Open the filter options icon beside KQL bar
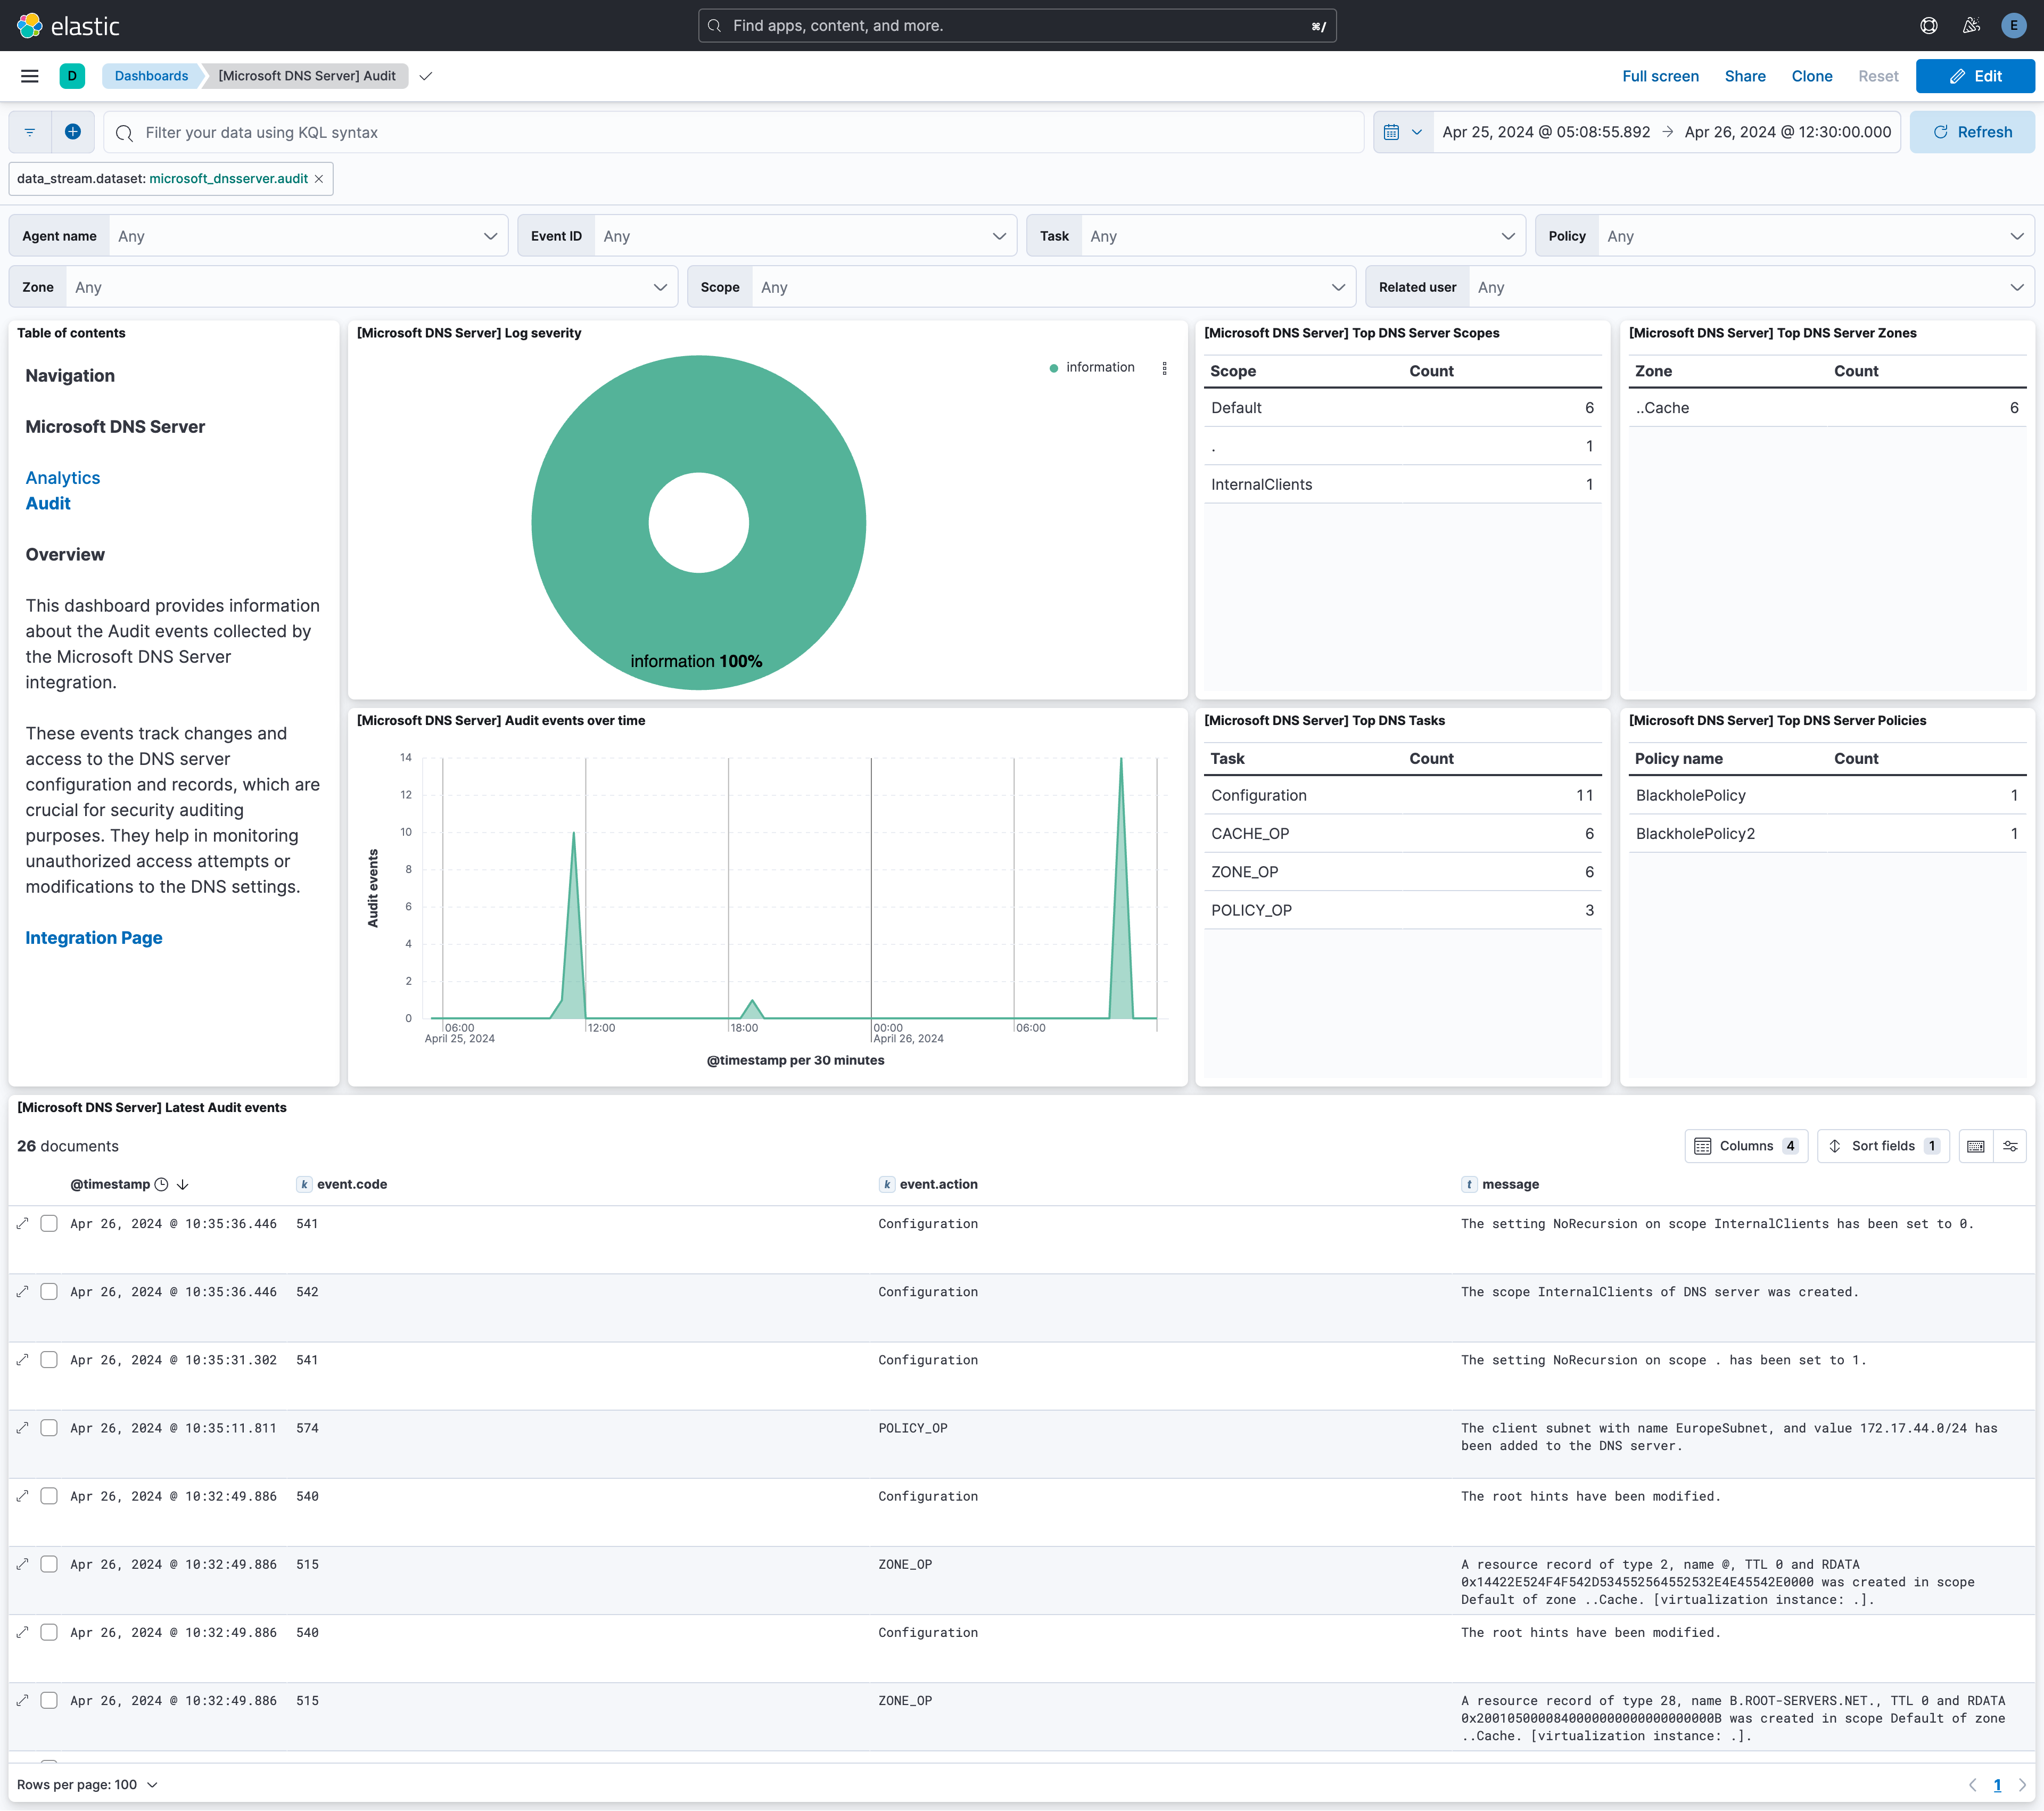The image size is (2044, 1811). 29,131
